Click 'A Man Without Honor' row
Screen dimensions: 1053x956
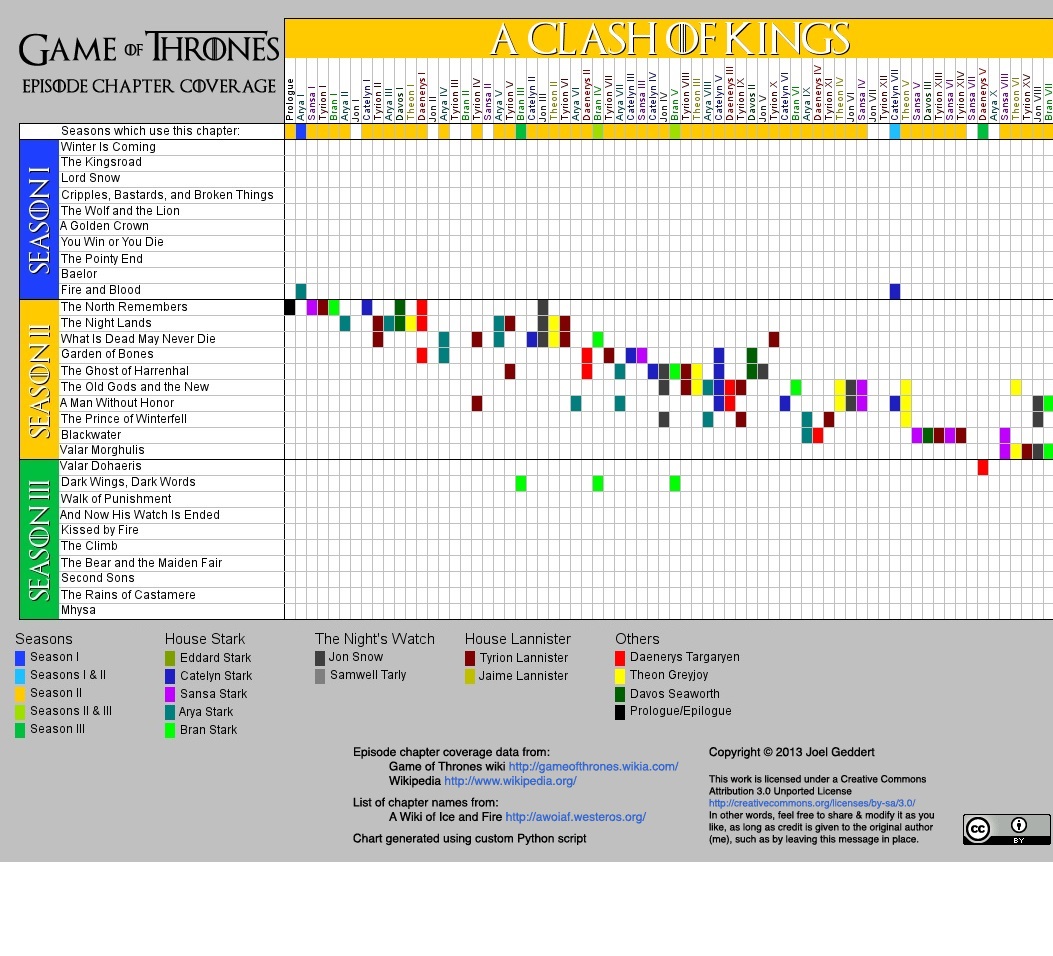pyautogui.click(x=117, y=403)
